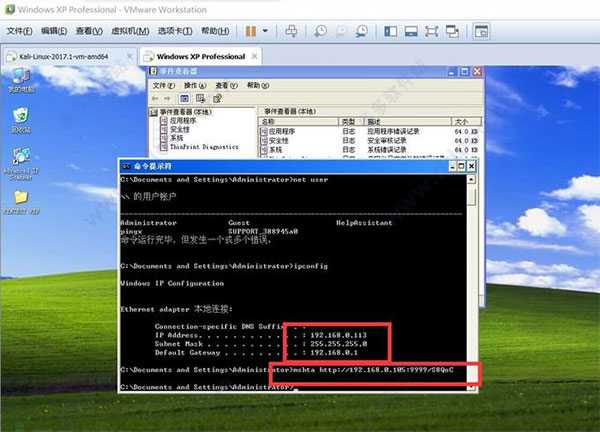Open the 选项卡(T) menu

click(175, 31)
